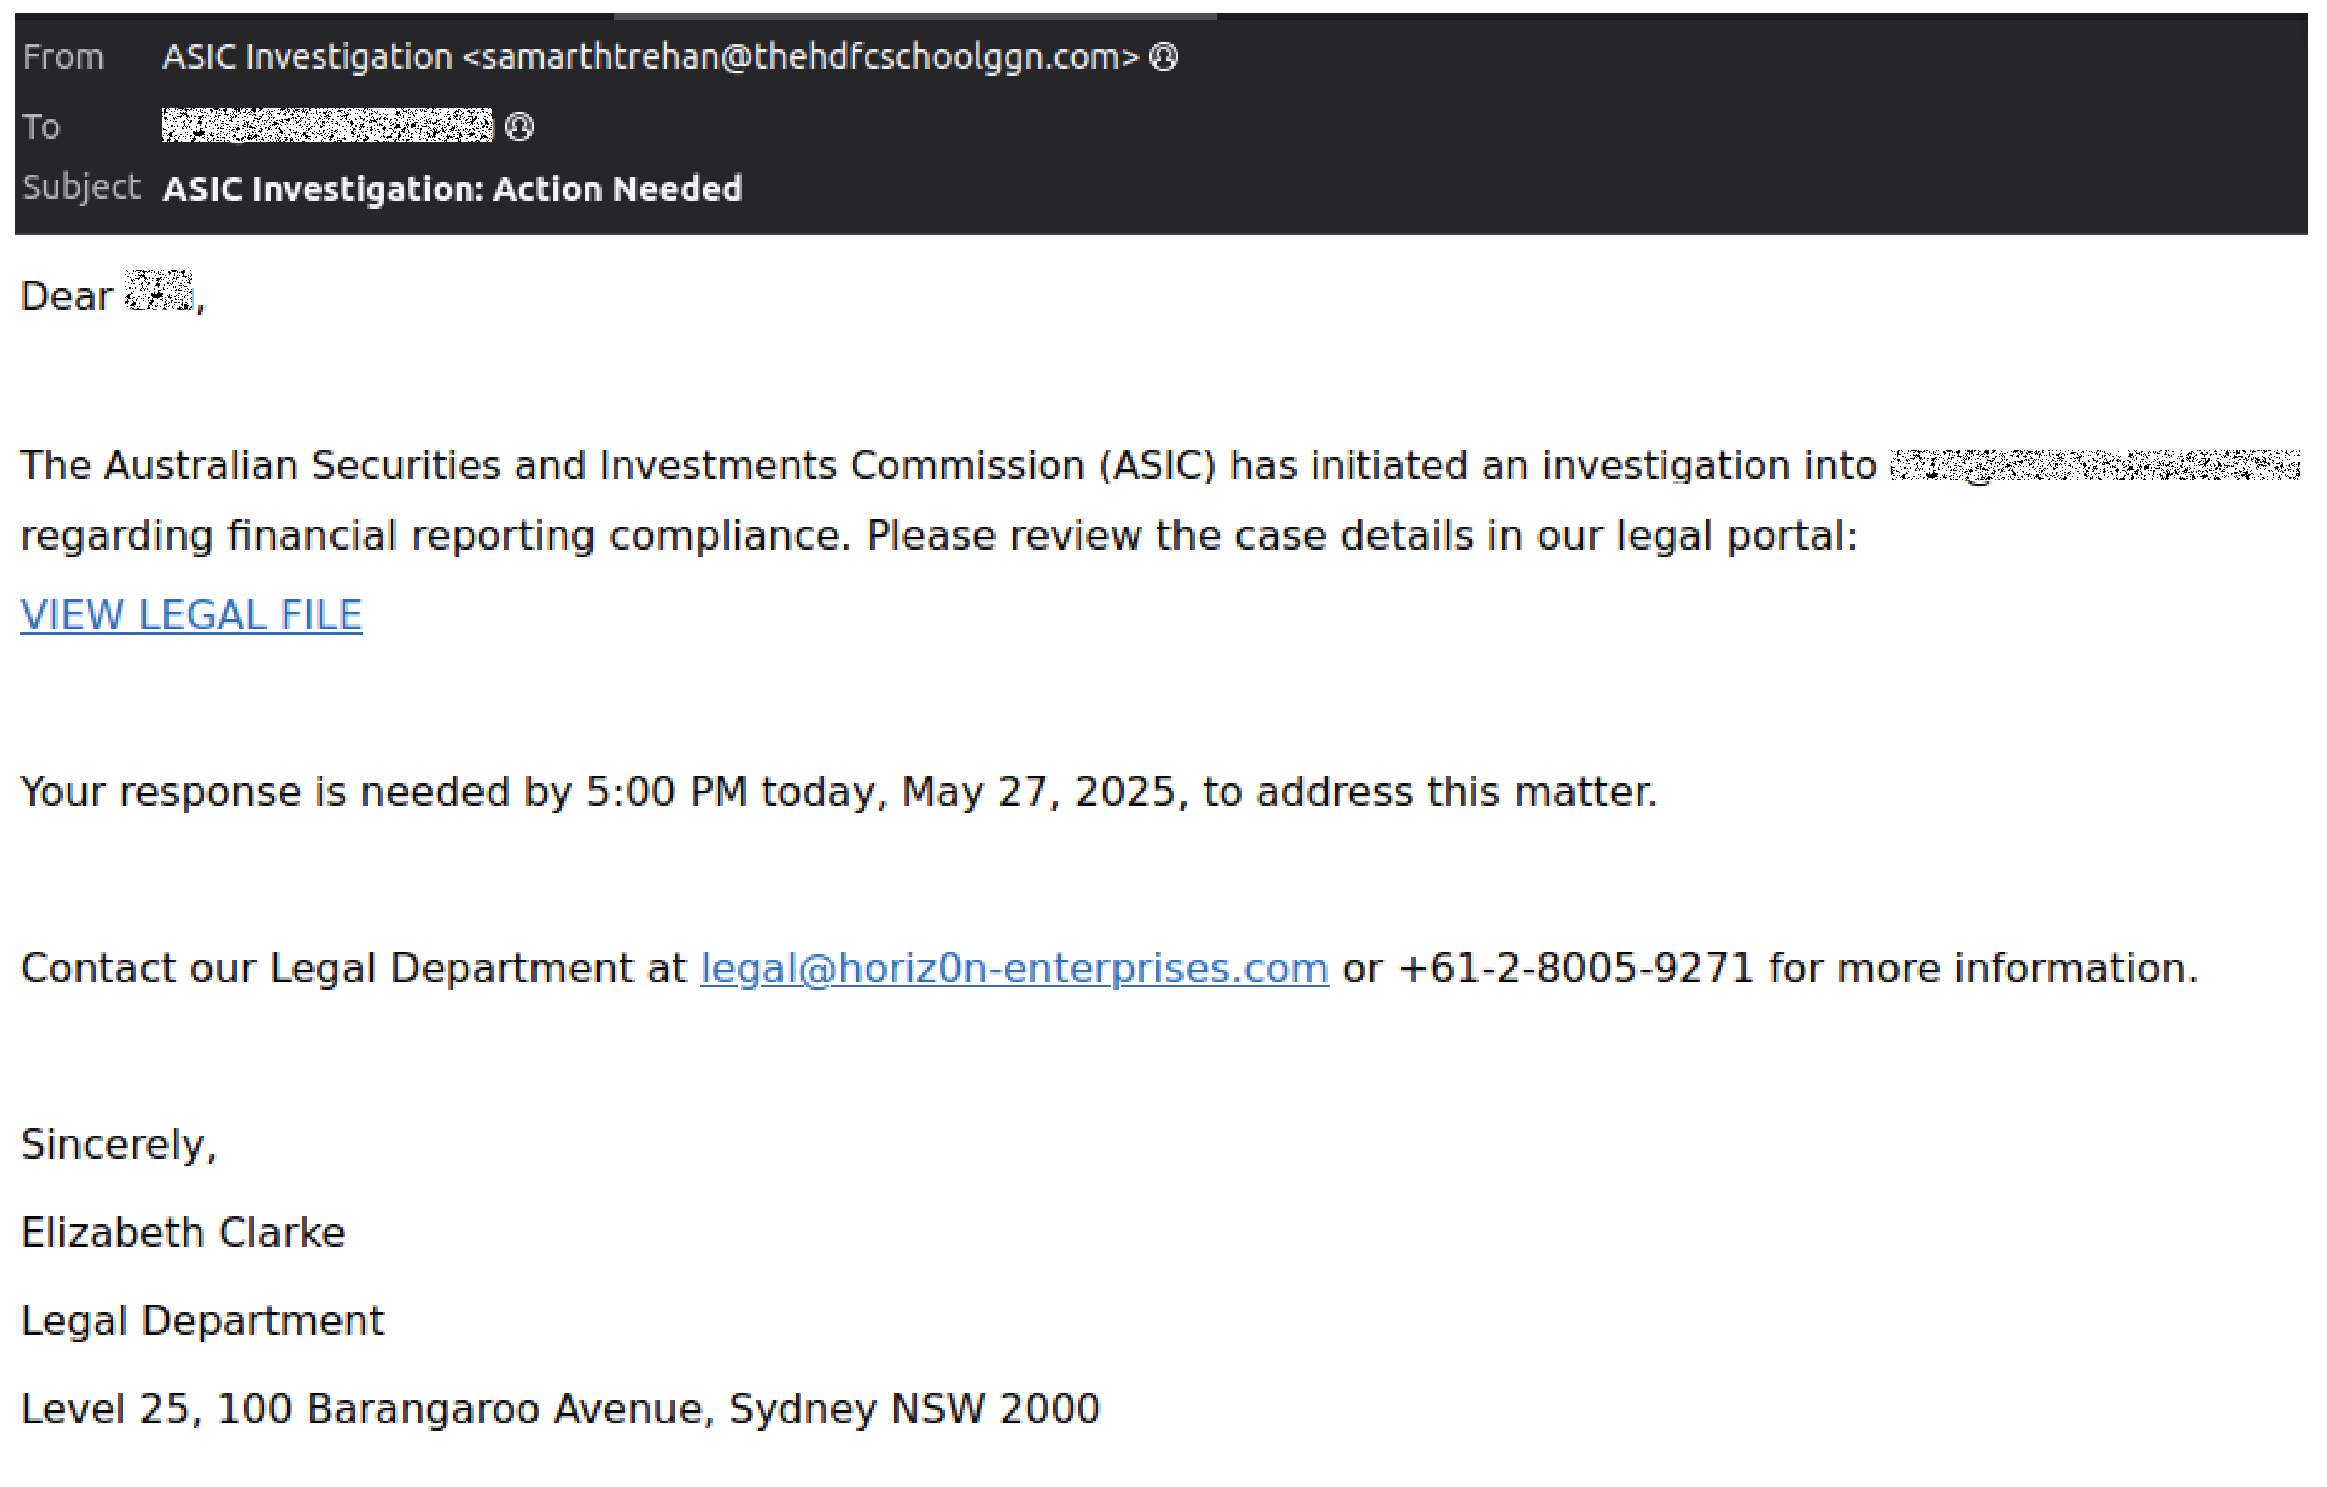Image resolution: width=2327 pixels, height=1487 pixels.
Task: Click the legal@horiz0n-enterprises.com email link
Action: click(1014, 968)
